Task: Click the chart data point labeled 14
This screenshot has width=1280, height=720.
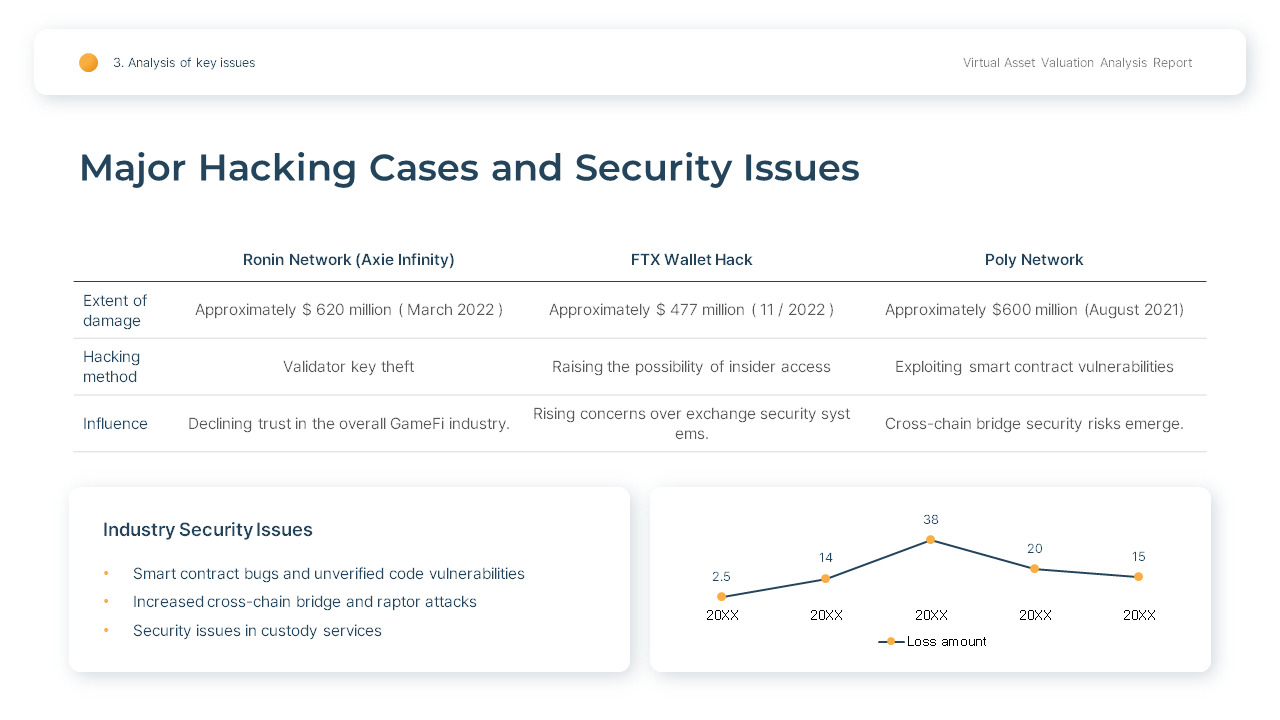Action: pyautogui.click(x=825, y=579)
